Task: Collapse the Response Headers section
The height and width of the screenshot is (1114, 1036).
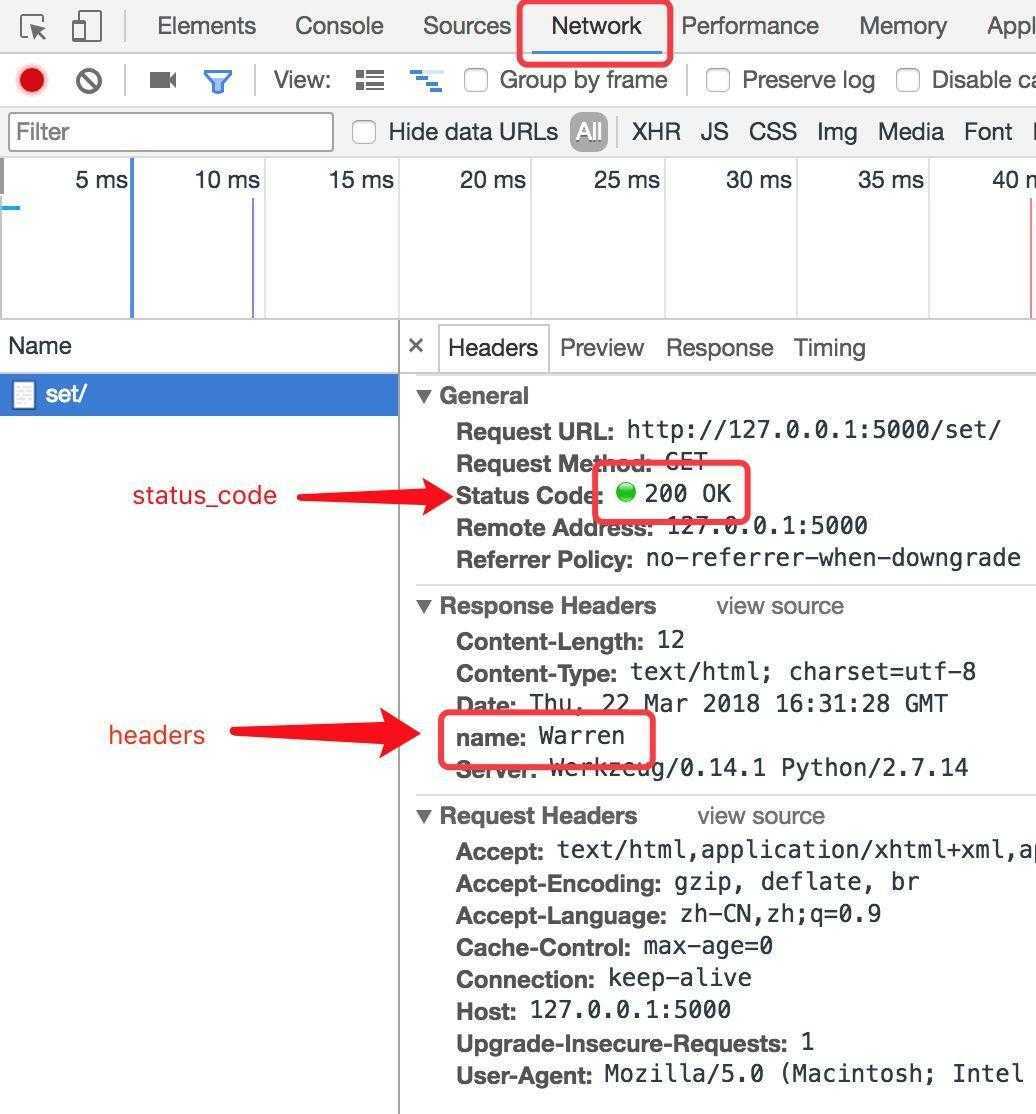Action: [x=423, y=606]
